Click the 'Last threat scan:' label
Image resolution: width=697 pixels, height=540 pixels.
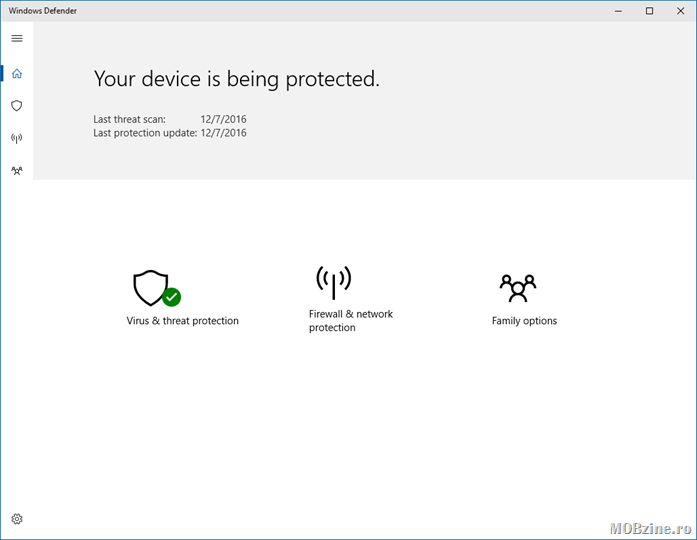(x=129, y=119)
